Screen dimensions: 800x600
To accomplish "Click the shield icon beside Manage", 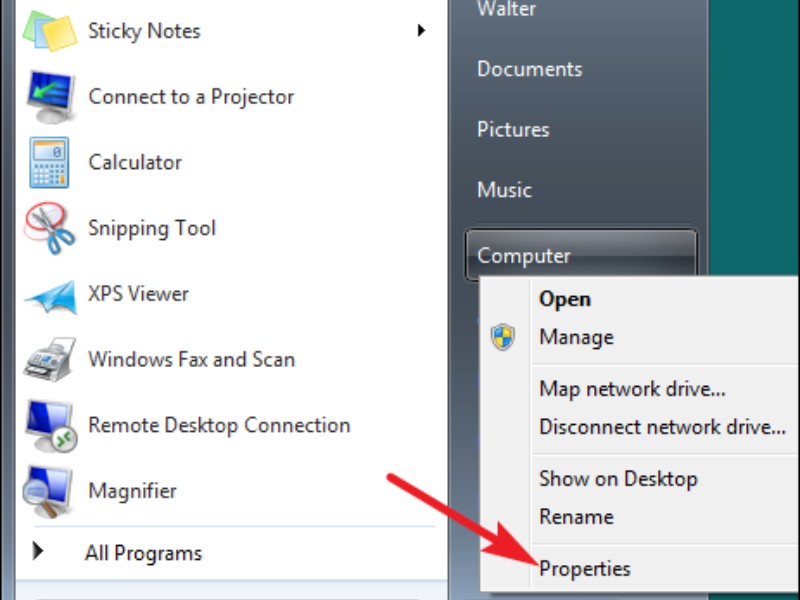I will click(503, 337).
